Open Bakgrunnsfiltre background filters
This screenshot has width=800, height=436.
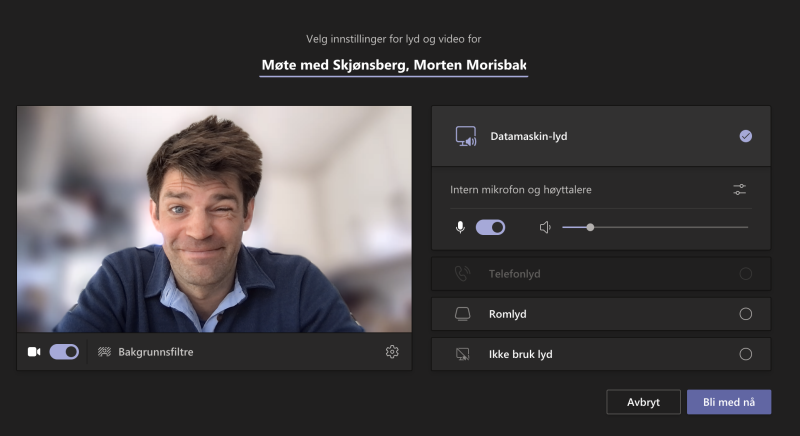click(x=155, y=352)
